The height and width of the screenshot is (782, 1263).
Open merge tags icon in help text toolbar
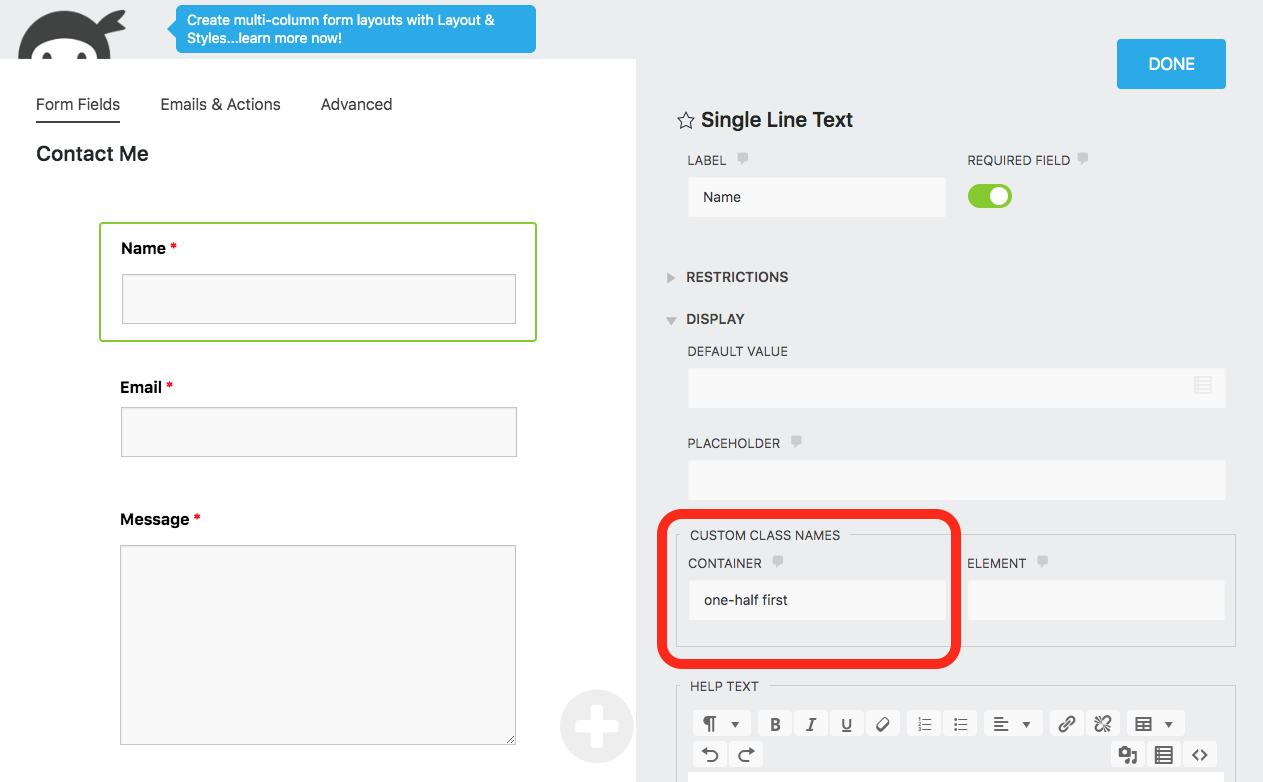pyautogui.click(x=1164, y=754)
